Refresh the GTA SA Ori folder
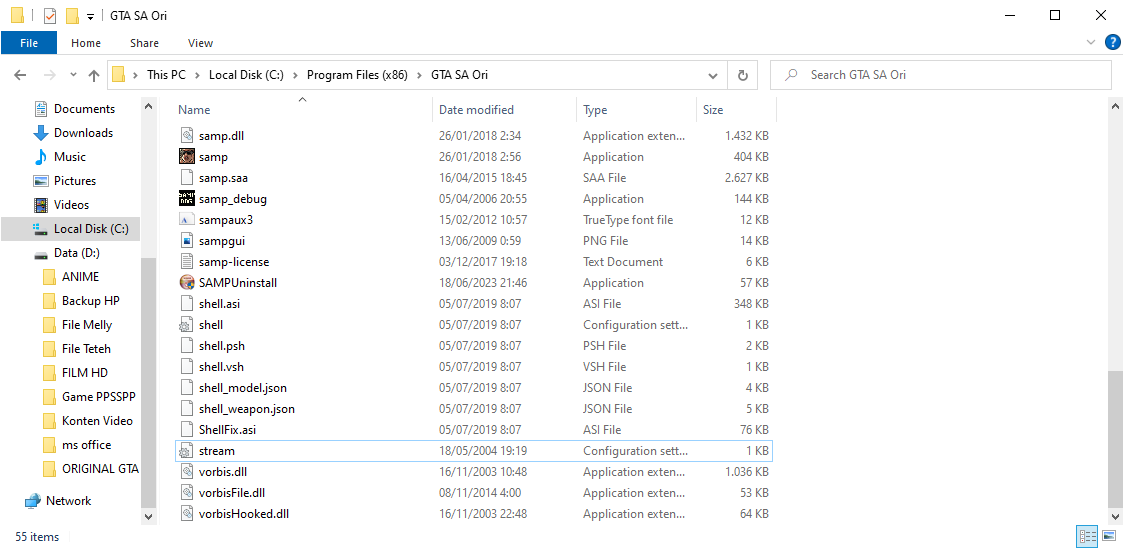This screenshot has height=548, width=1123. click(743, 74)
